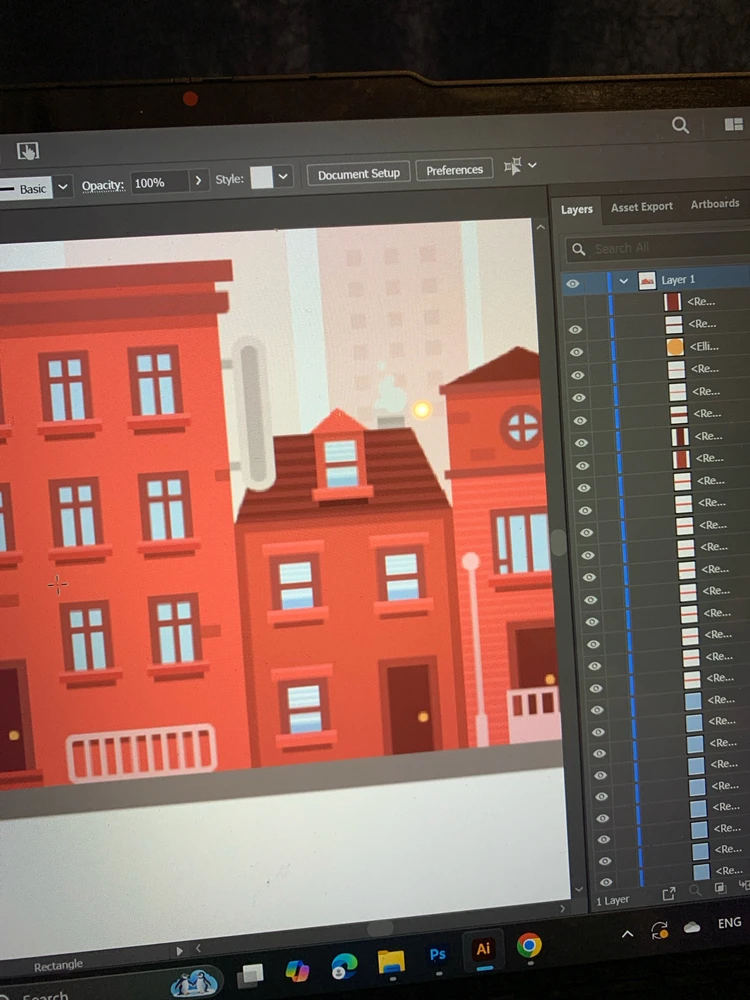Toggle the eye icon on the bottom layer row
This screenshot has height=1000, width=750.
pyautogui.click(x=605, y=883)
